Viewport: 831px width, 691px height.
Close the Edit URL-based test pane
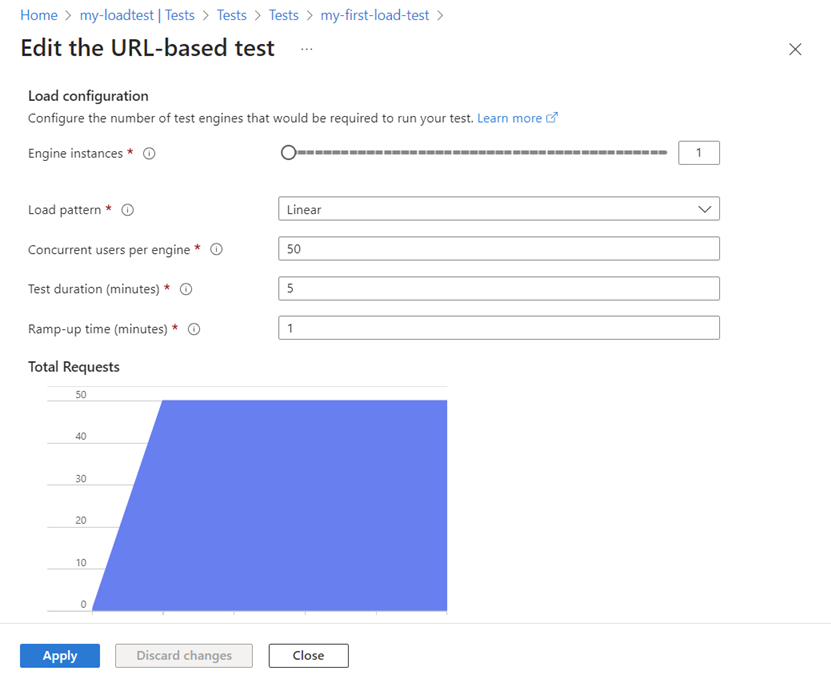[795, 49]
